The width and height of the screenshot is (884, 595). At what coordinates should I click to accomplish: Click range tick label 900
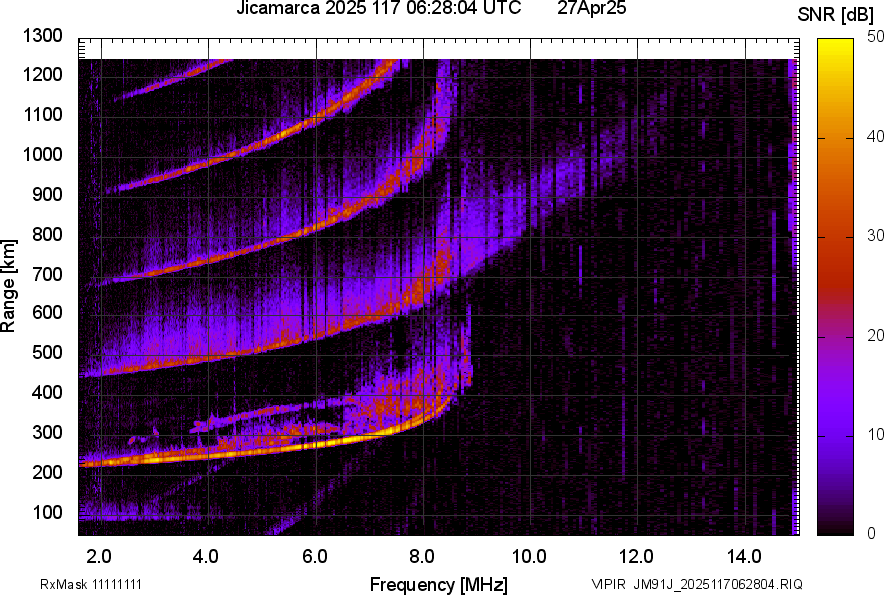click(47, 194)
